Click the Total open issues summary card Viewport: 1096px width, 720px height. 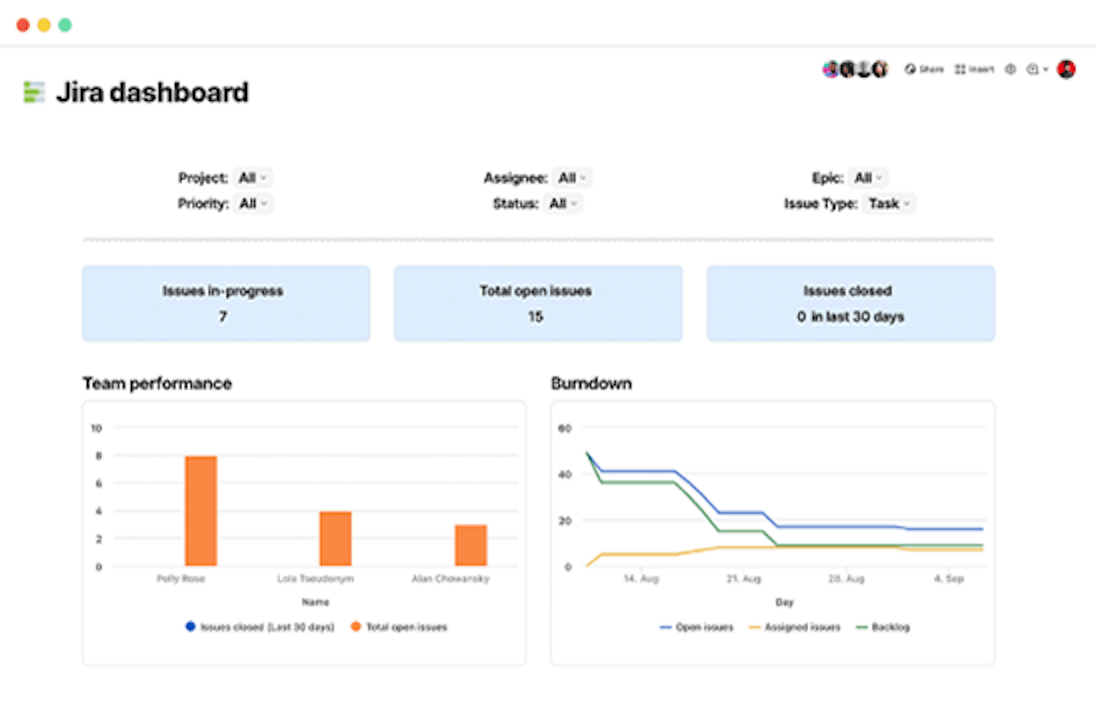537,303
